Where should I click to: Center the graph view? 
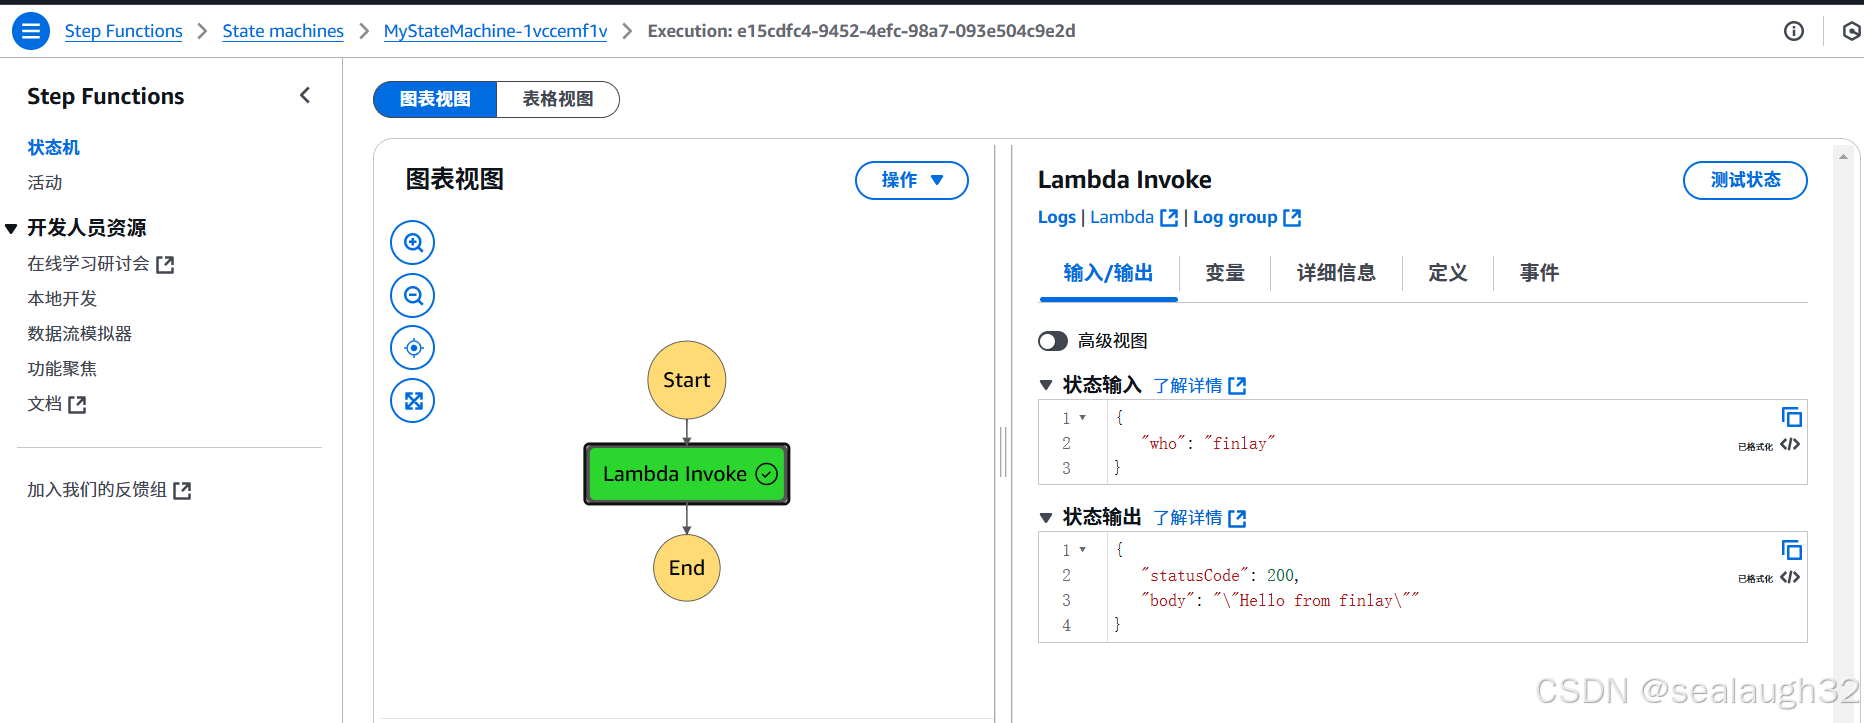click(x=413, y=348)
